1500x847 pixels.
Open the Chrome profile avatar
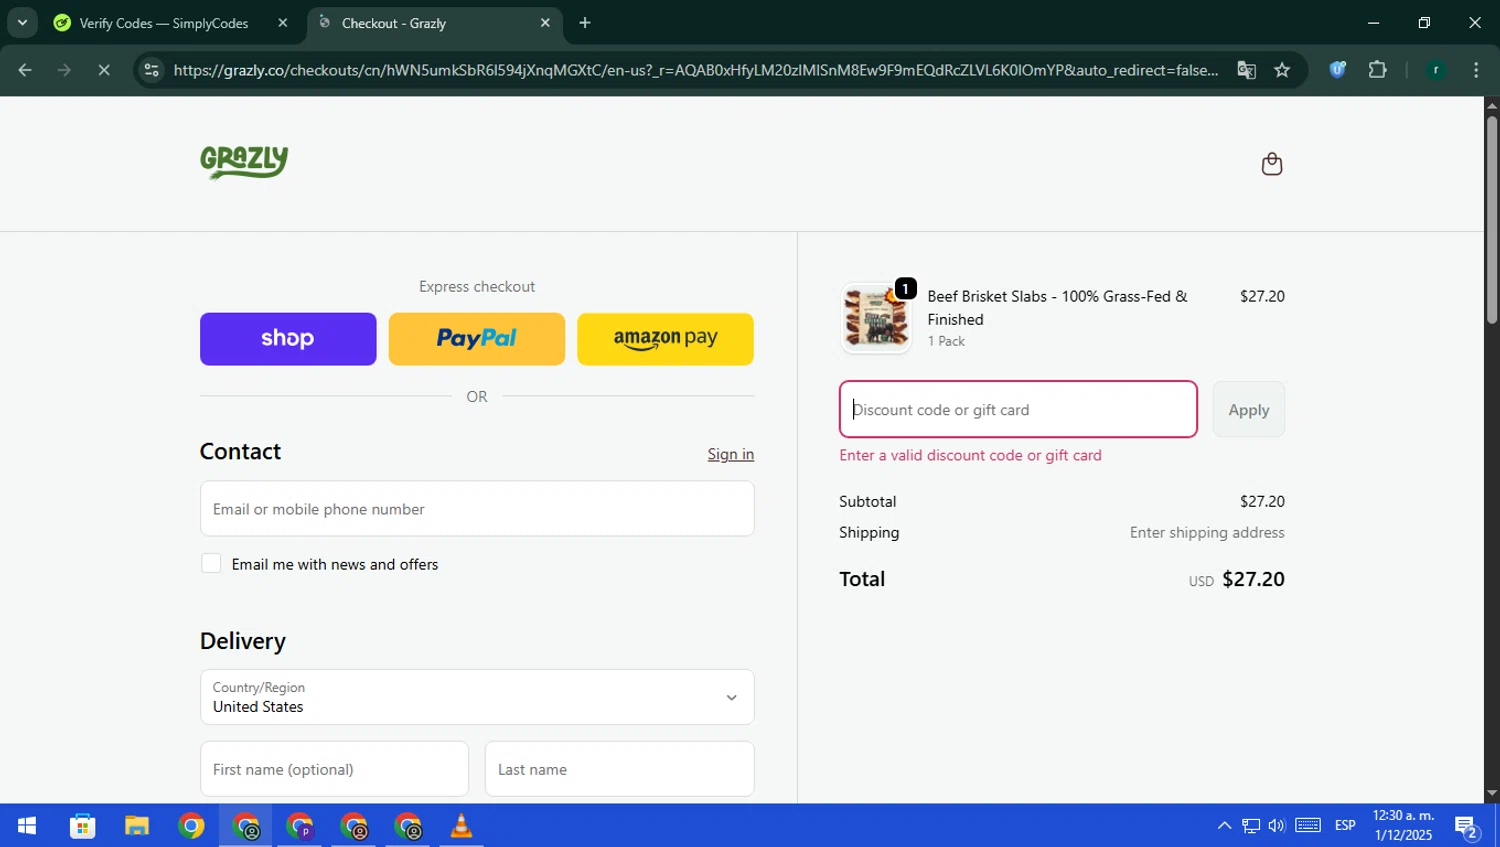pos(1436,70)
